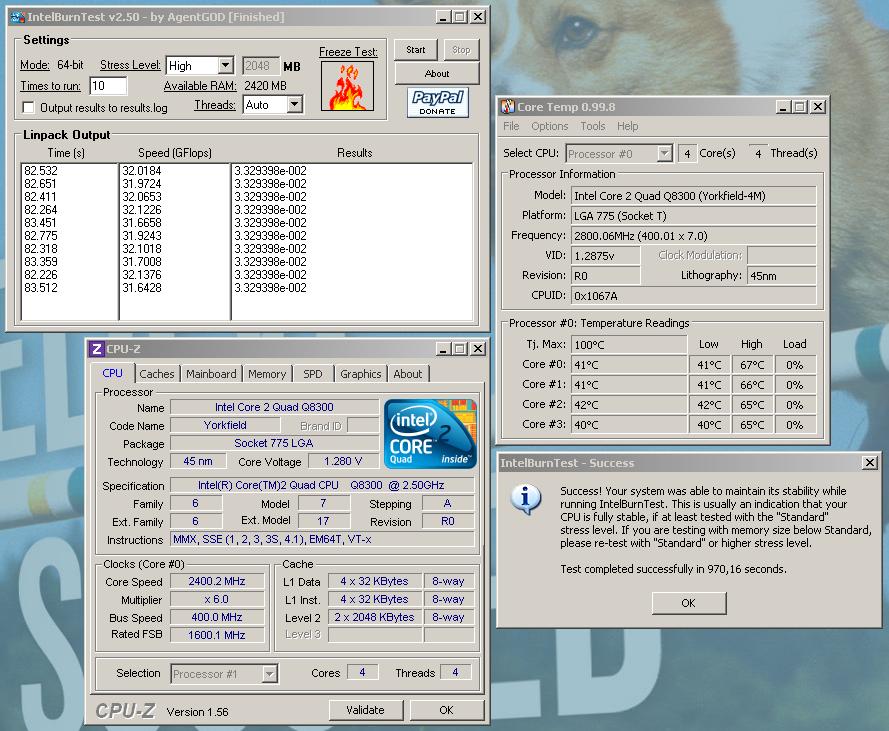The image size is (889, 731).
Task: Open the Options menu in Core Temp
Action: click(x=549, y=126)
